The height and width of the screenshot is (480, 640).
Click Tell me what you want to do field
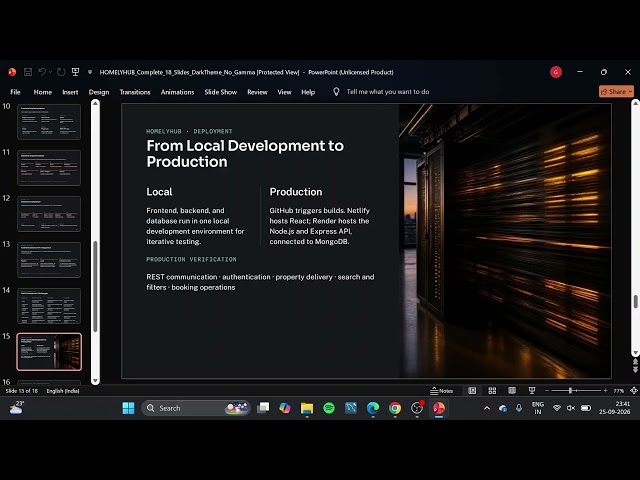point(388,92)
